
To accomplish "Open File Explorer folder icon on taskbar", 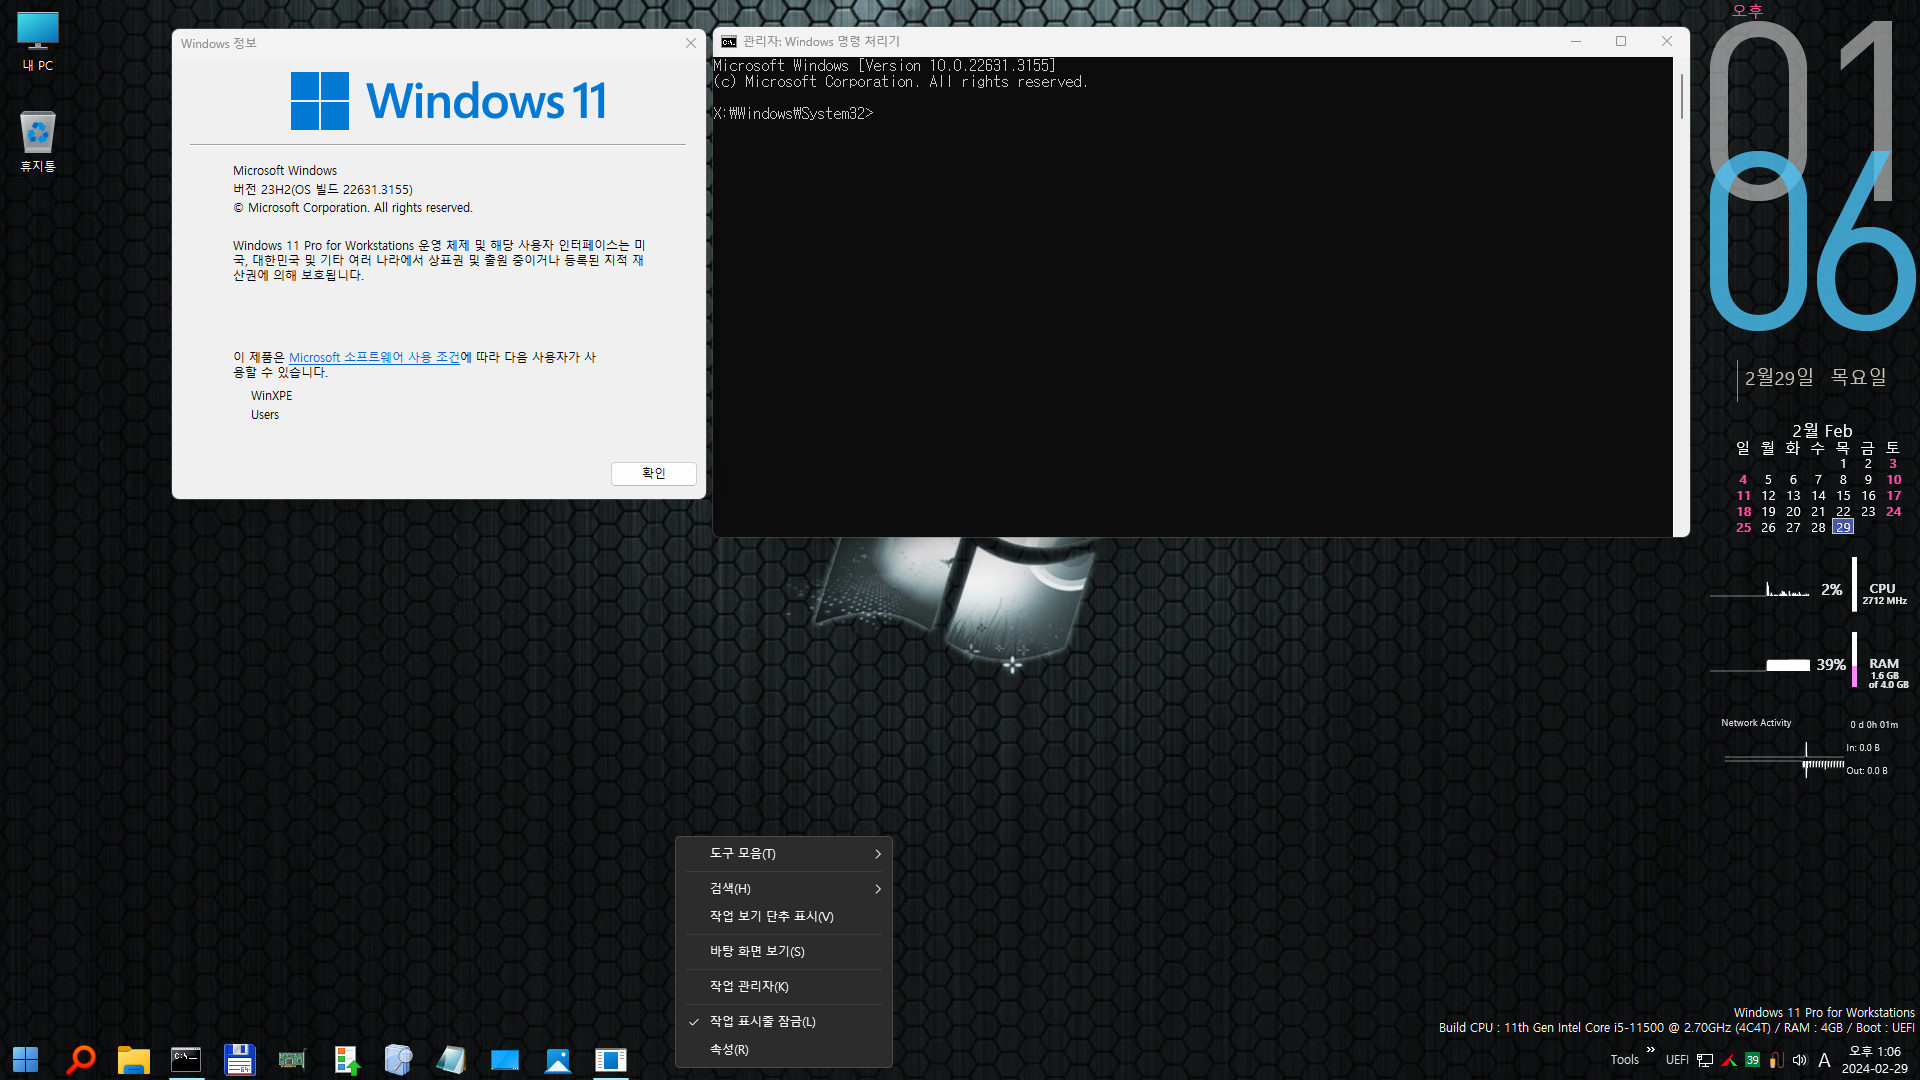I will coord(133,1060).
